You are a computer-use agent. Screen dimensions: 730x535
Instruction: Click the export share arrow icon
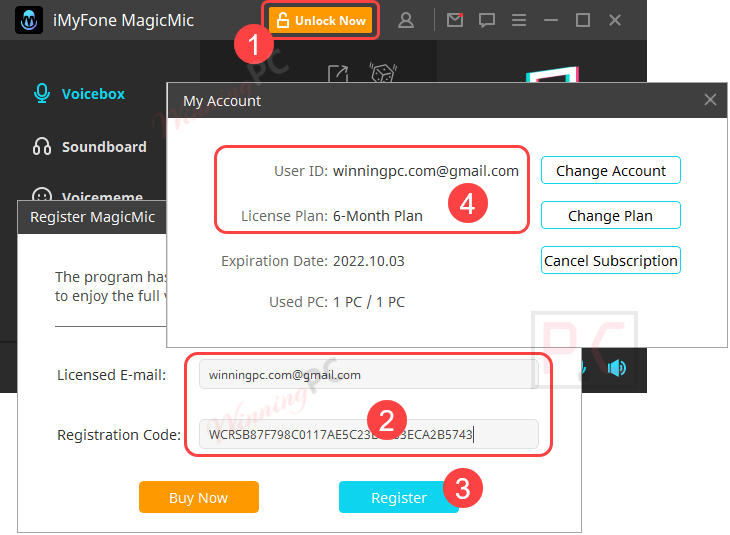(x=337, y=73)
